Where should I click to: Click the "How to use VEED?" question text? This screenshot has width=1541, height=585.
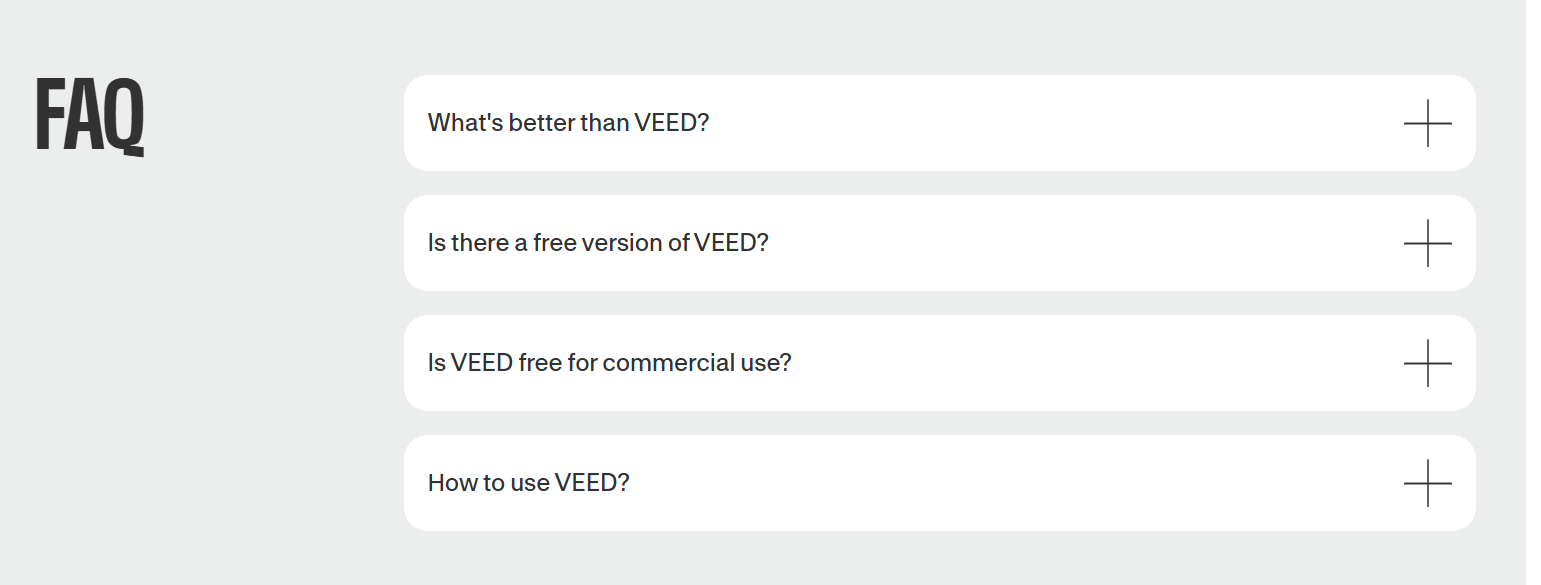pos(528,482)
